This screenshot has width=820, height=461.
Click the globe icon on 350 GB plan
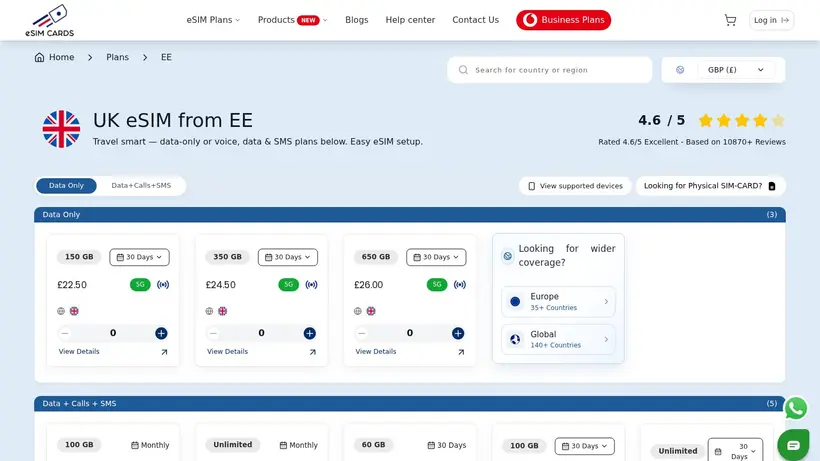click(210, 311)
